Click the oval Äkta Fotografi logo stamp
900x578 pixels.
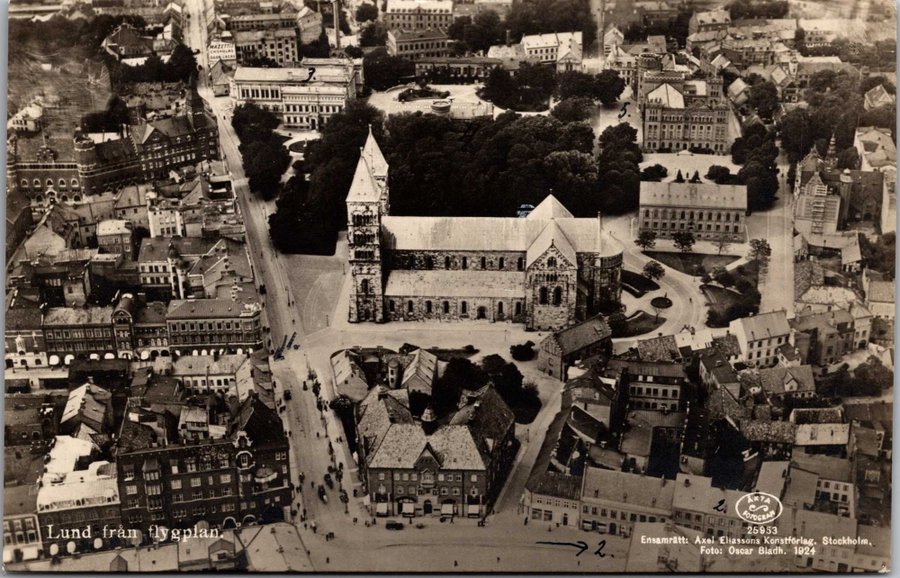coord(758,507)
